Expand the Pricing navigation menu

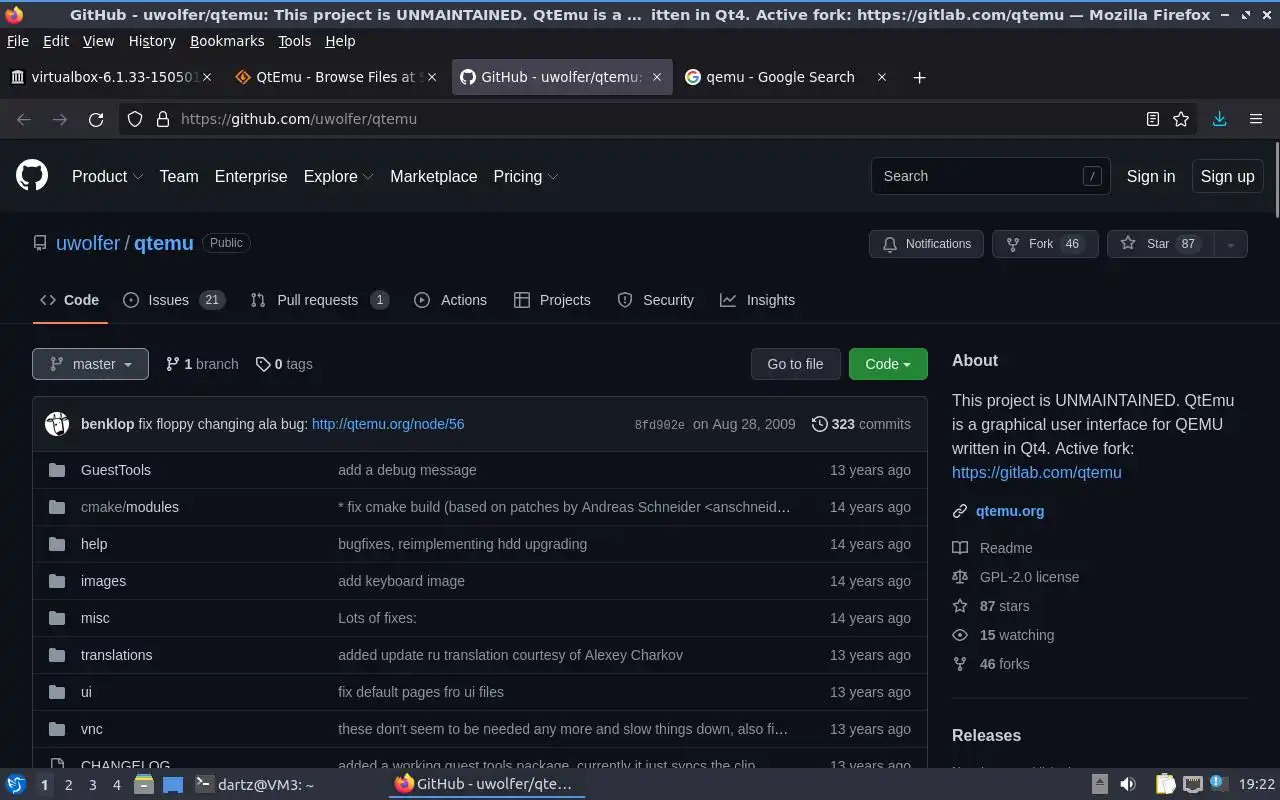point(526,176)
